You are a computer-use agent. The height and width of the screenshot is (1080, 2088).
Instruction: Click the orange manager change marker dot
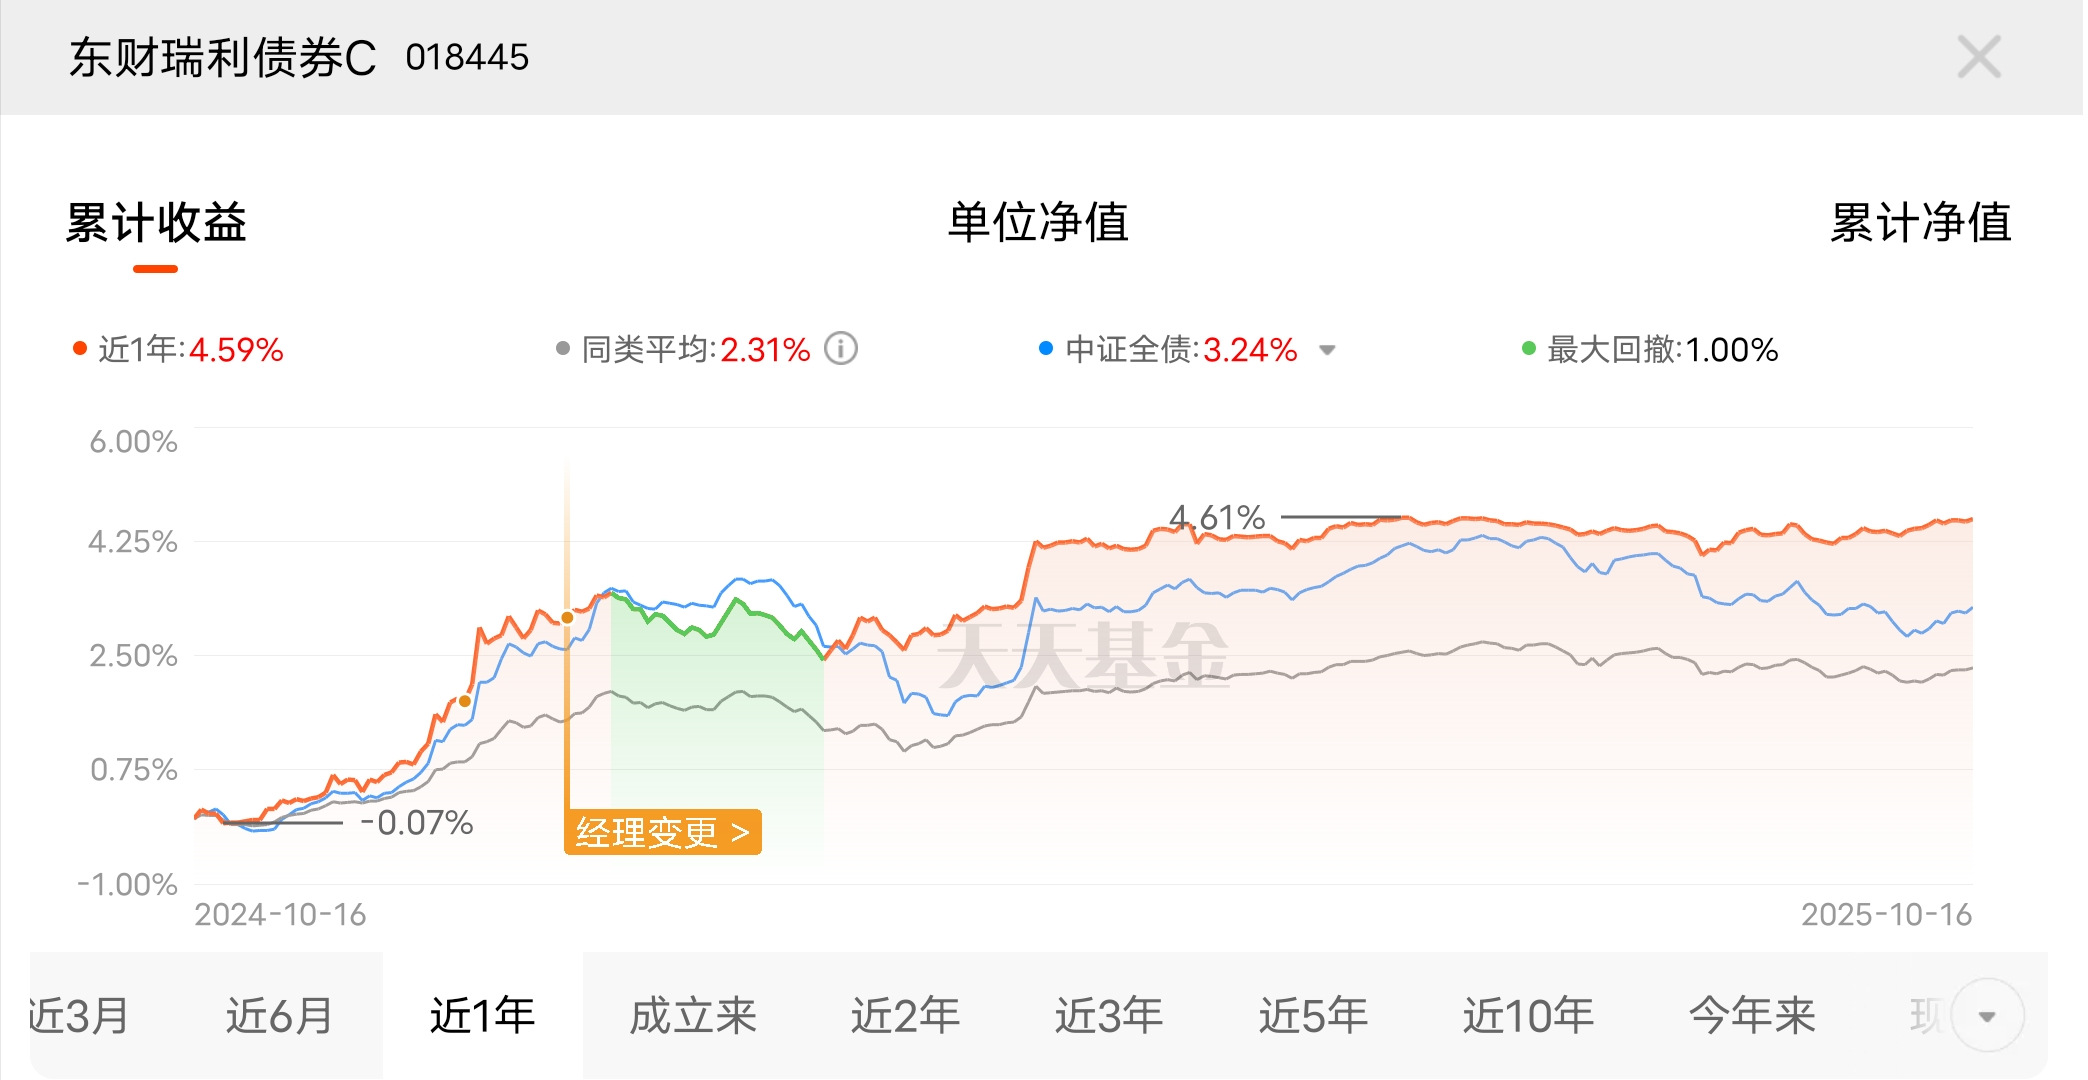tap(567, 618)
